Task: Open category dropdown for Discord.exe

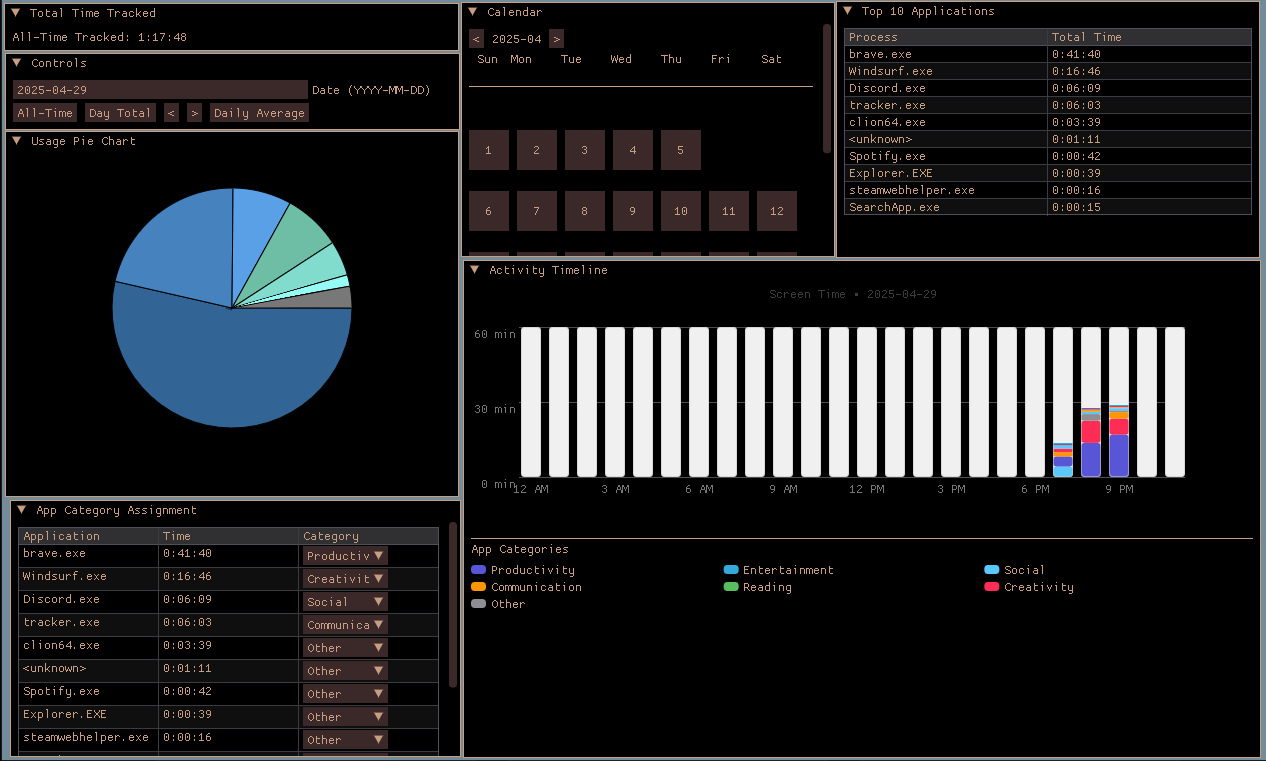Action: (x=345, y=602)
